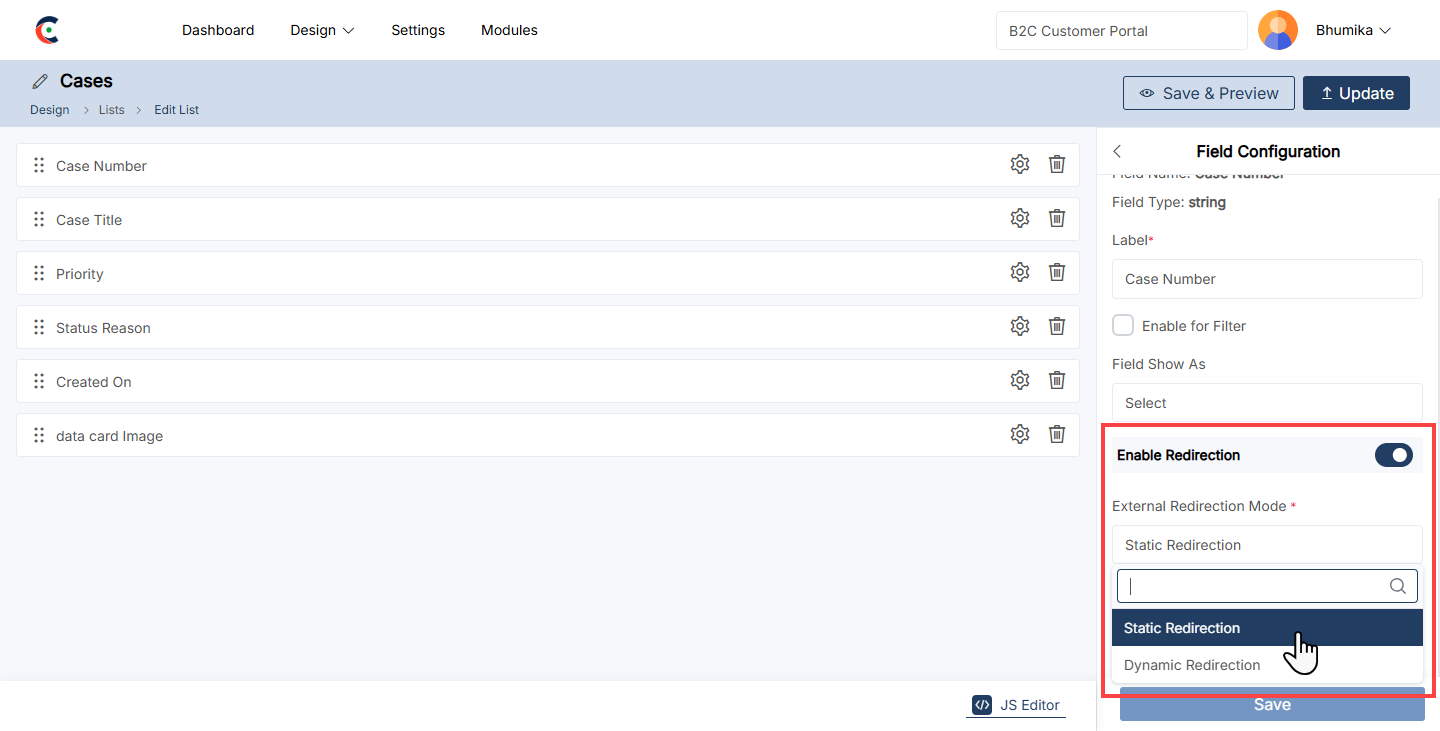Image resolution: width=1440 pixels, height=731 pixels.
Task: Click the Update button
Action: (x=1355, y=93)
